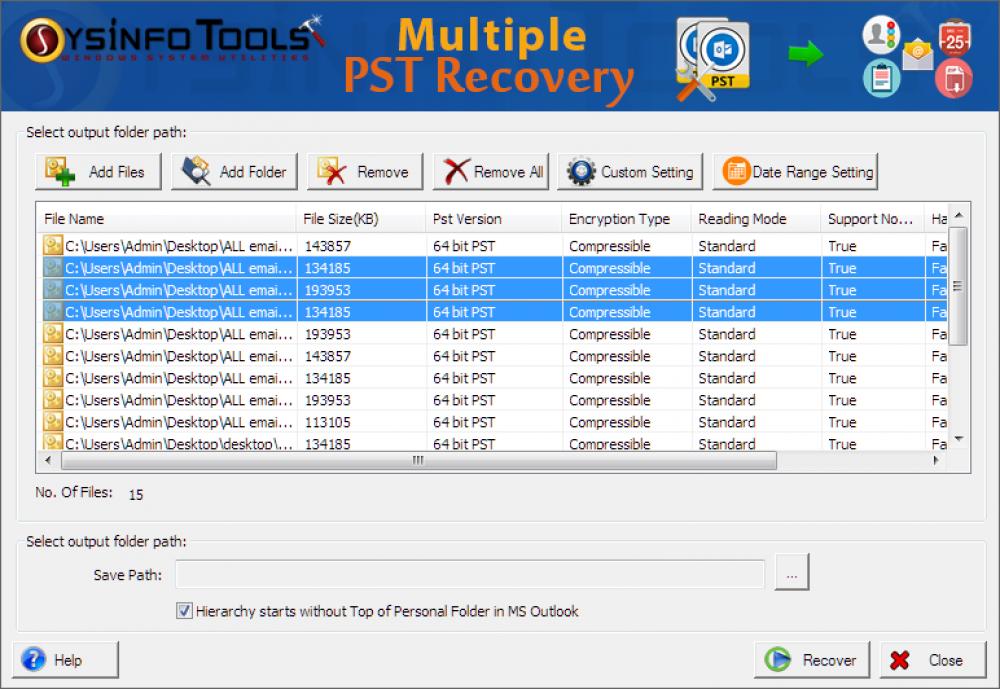Click inside the Save Path input field

(470, 574)
